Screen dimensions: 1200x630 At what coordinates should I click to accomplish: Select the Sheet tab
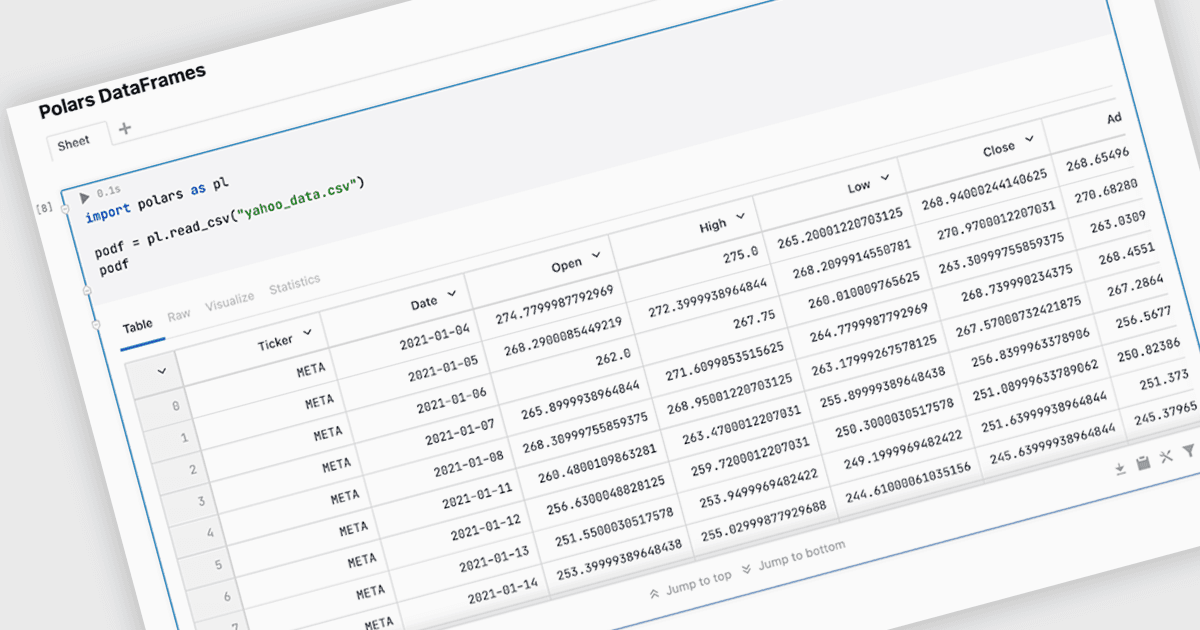[x=74, y=144]
